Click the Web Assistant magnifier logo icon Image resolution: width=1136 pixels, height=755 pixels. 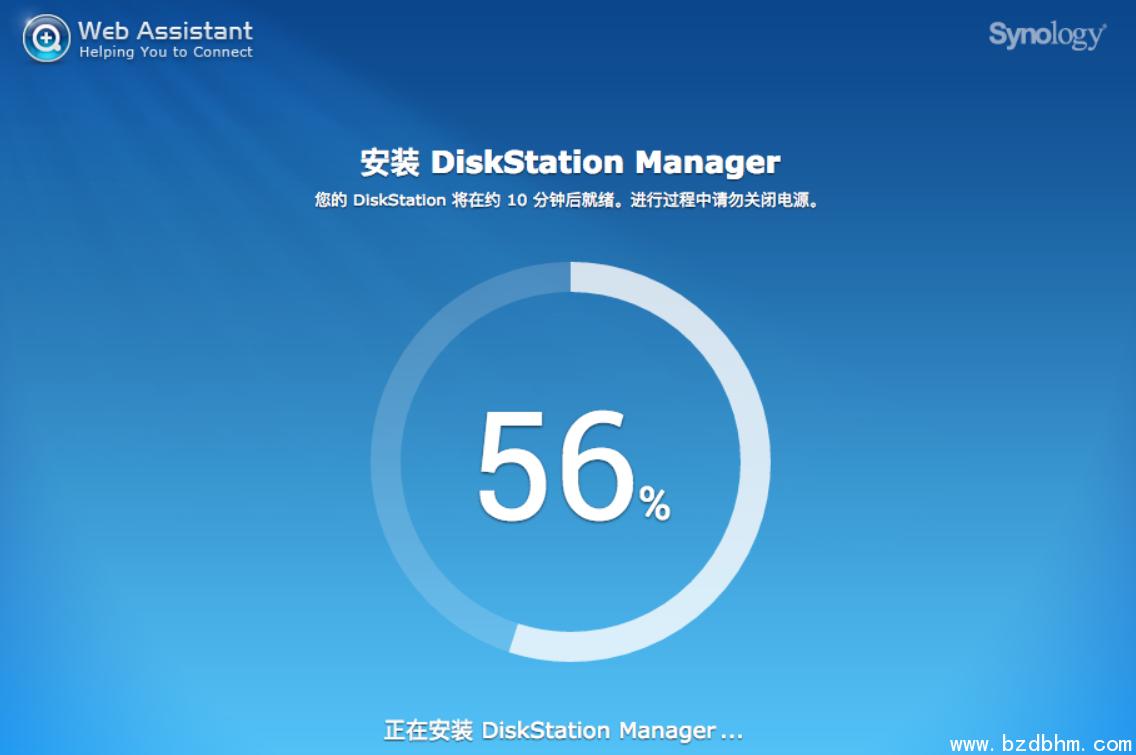pyautogui.click(x=46, y=38)
